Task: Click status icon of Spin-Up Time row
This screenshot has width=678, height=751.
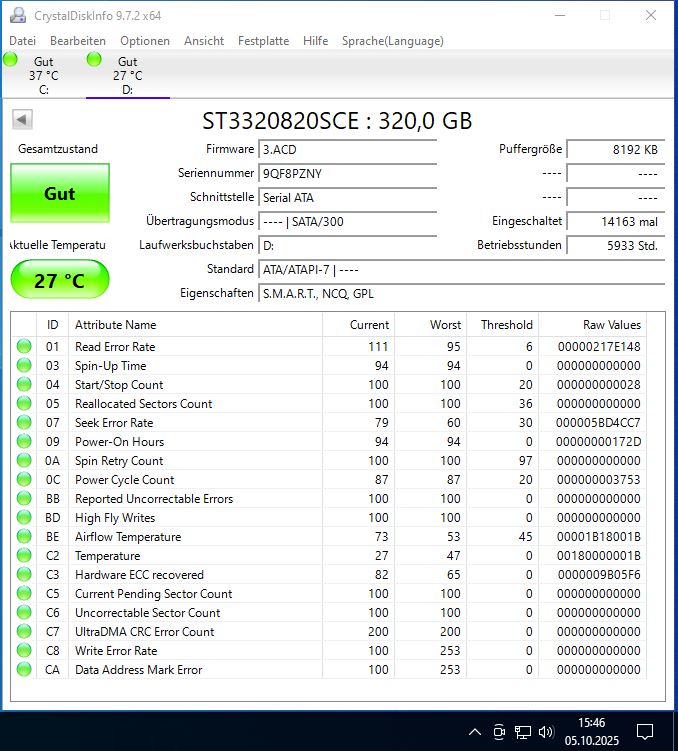Action: click(x=24, y=365)
